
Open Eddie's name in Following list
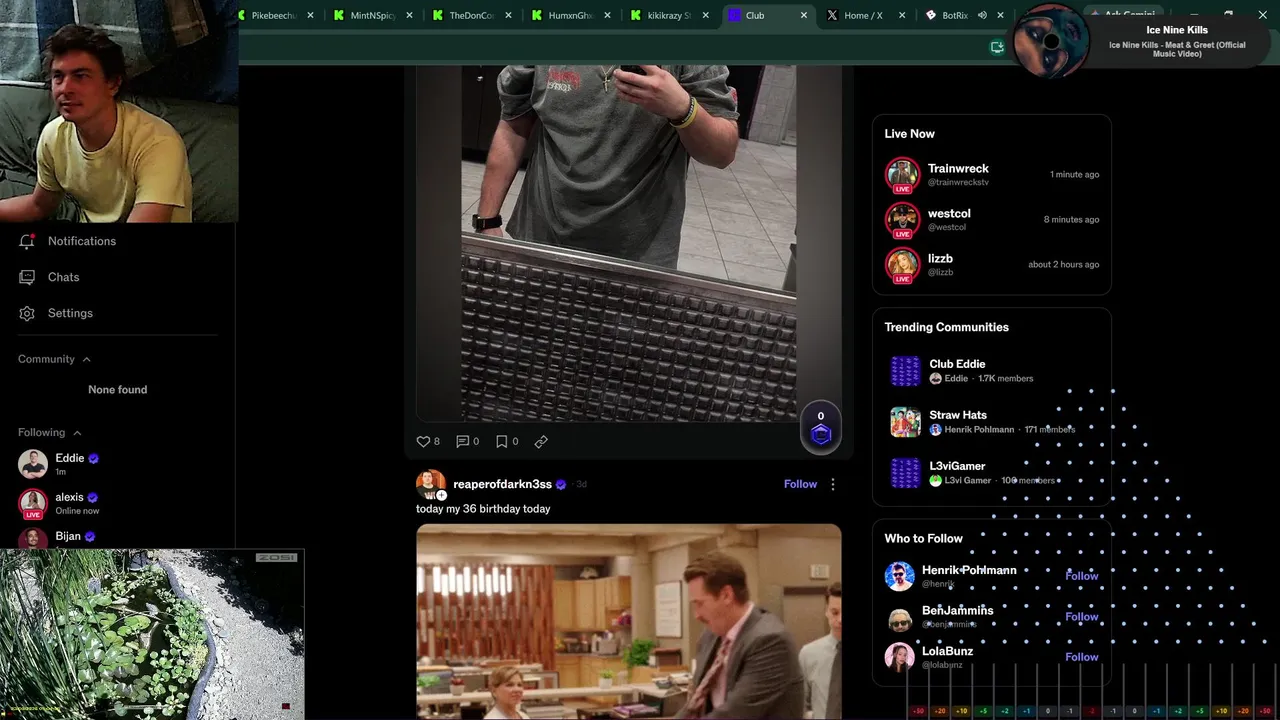coord(70,458)
